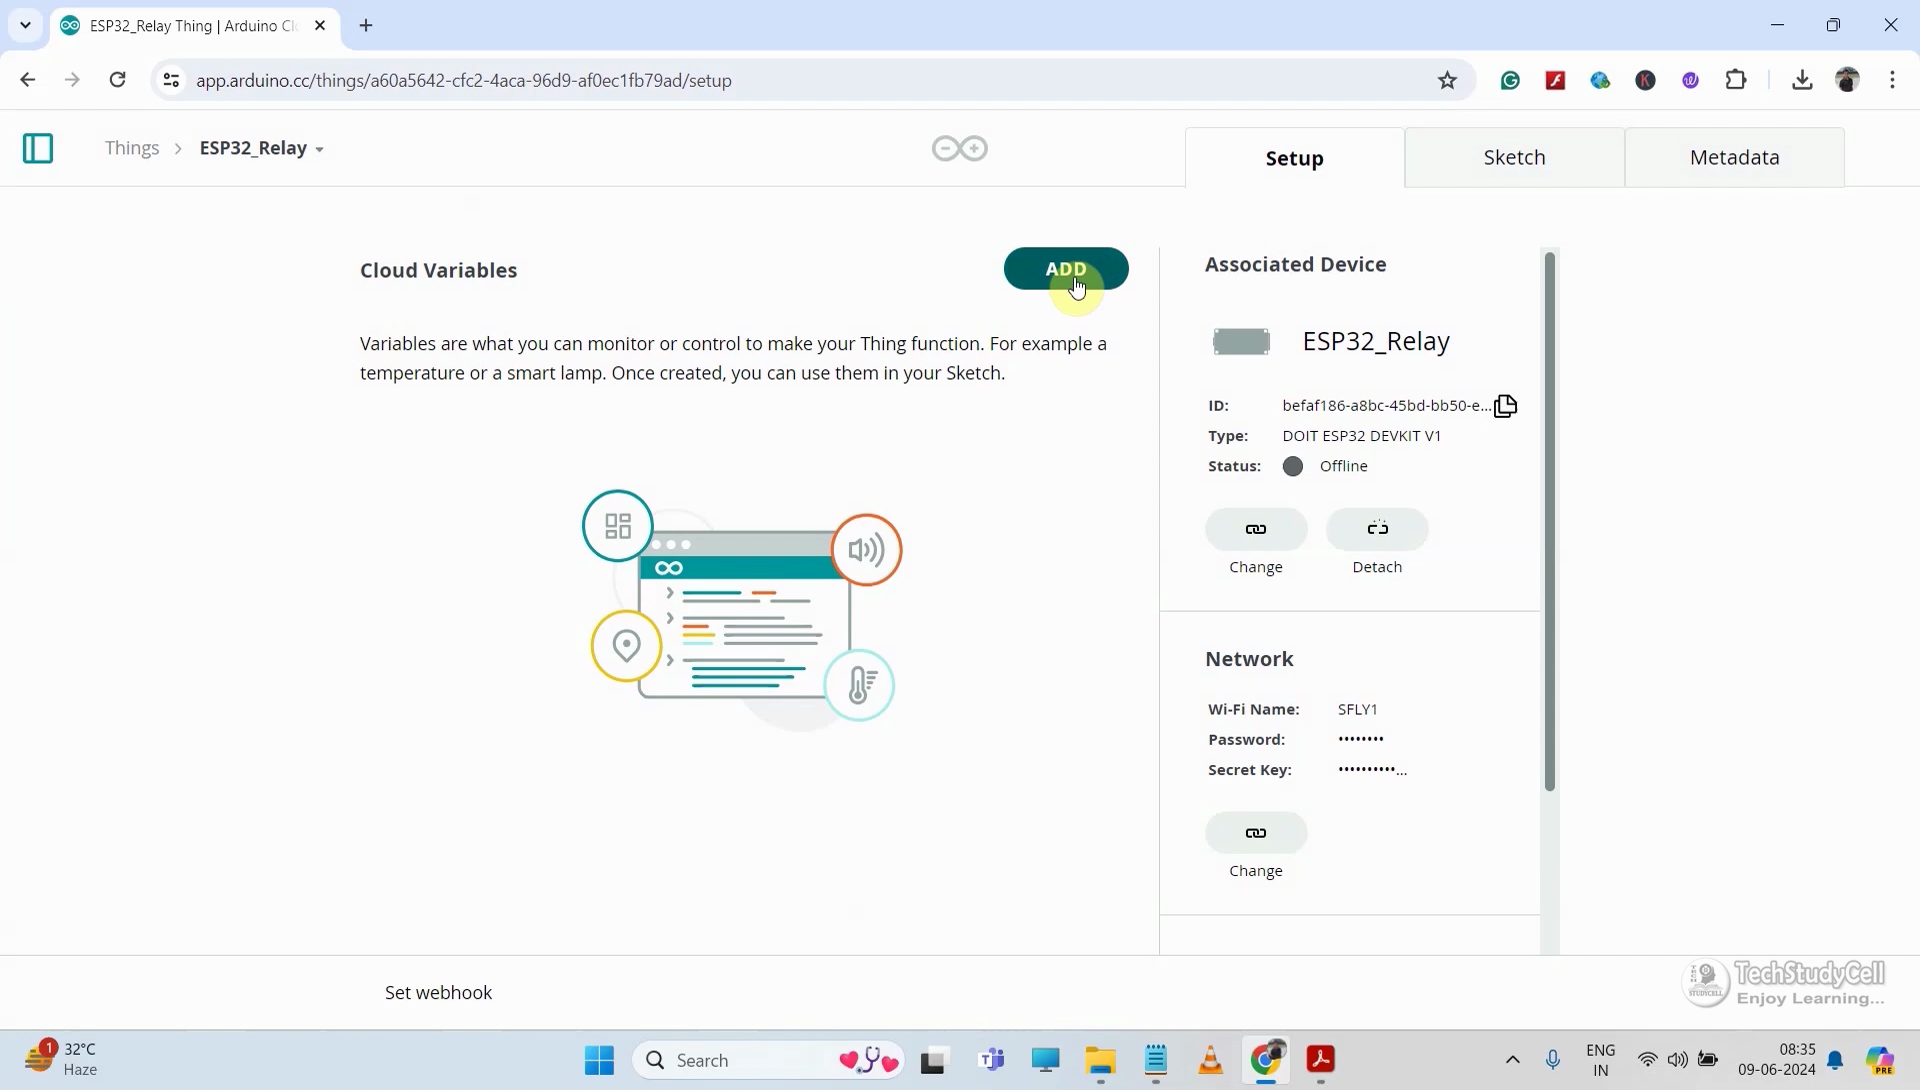Image resolution: width=1920 pixels, height=1090 pixels.
Task: Toggle the sidebar panel icon
Action: [38, 148]
